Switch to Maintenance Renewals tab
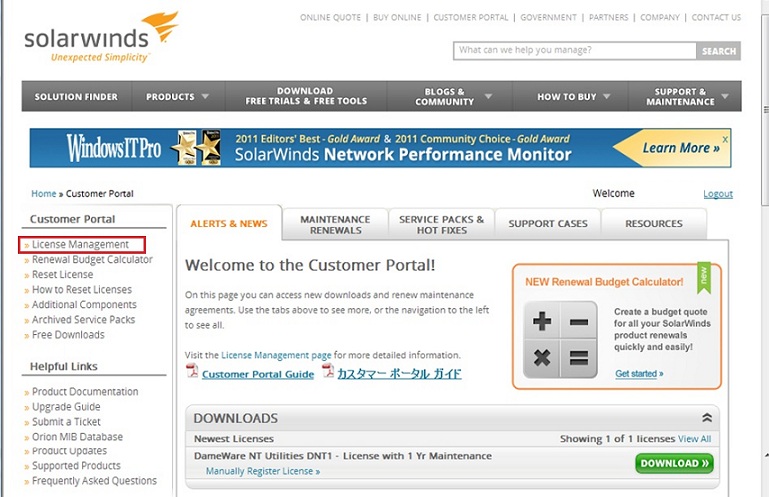Viewport: 769px width, 497px height. point(335,225)
